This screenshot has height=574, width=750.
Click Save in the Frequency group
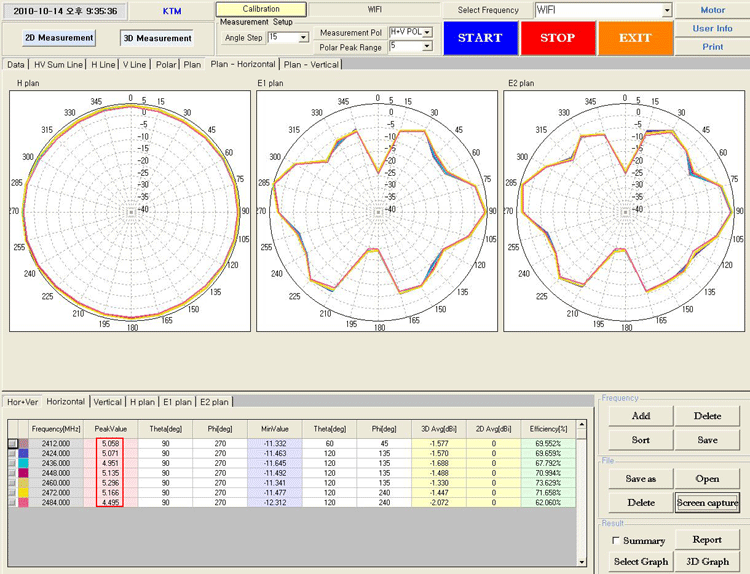(707, 440)
